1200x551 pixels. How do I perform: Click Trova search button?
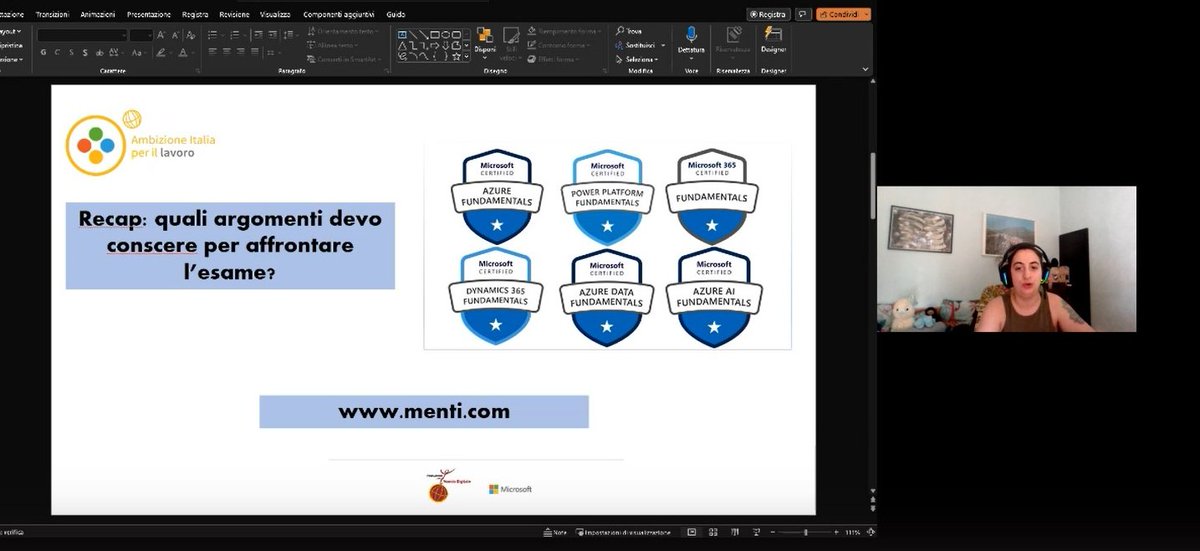[629, 31]
